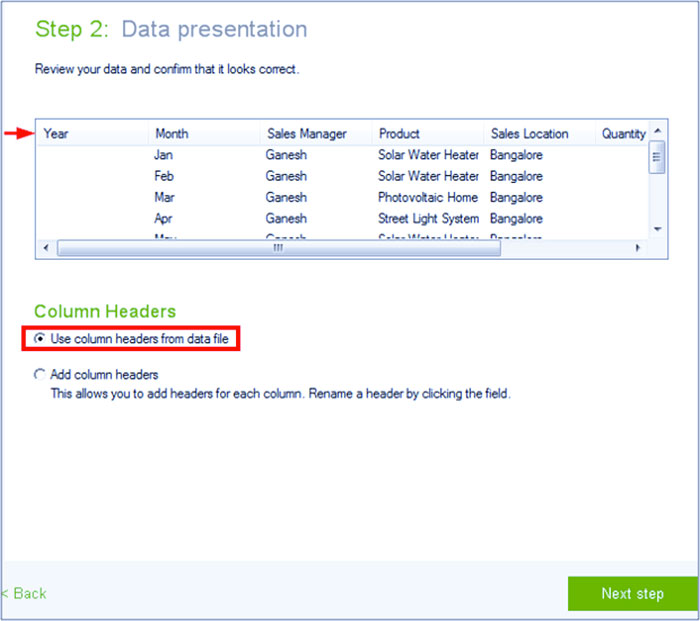700x621 pixels.
Task: Click the table's scroll up arrow
Action: [657, 131]
